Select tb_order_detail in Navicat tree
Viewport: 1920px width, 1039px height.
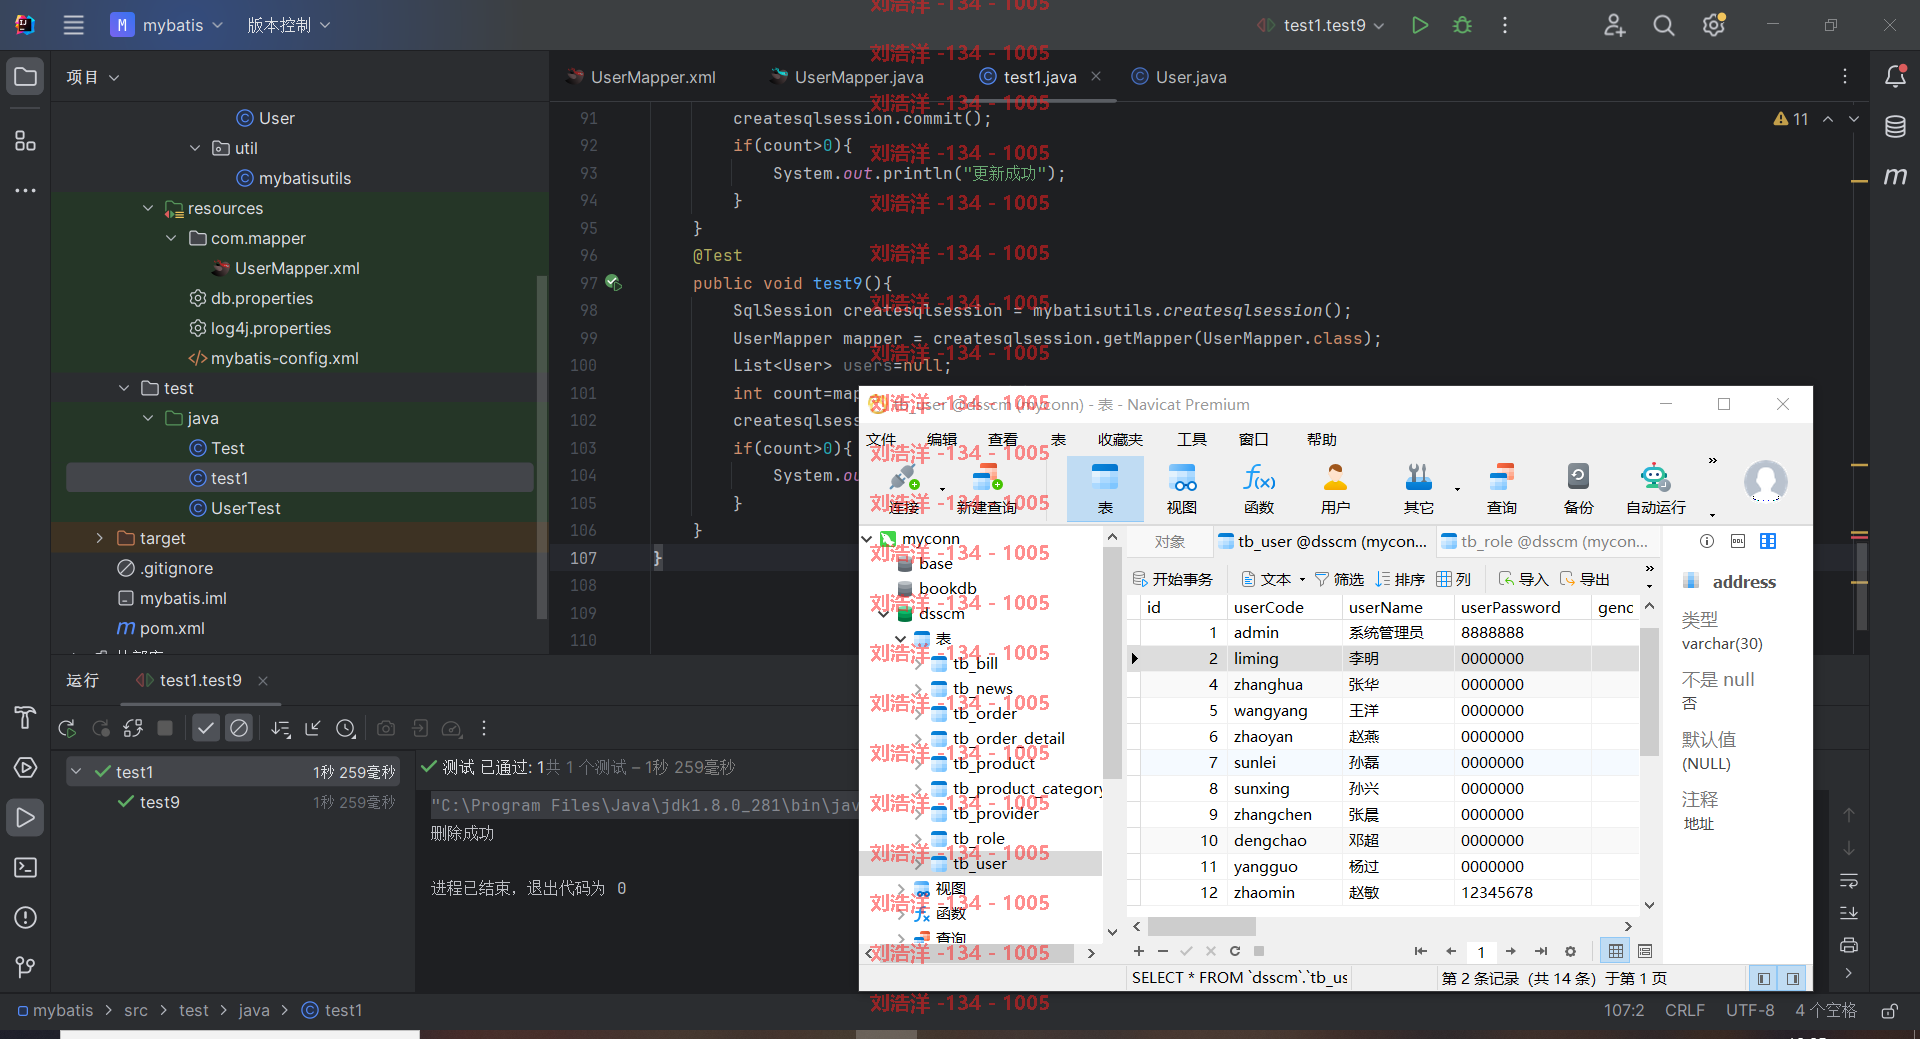pyautogui.click(x=1008, y=738)
